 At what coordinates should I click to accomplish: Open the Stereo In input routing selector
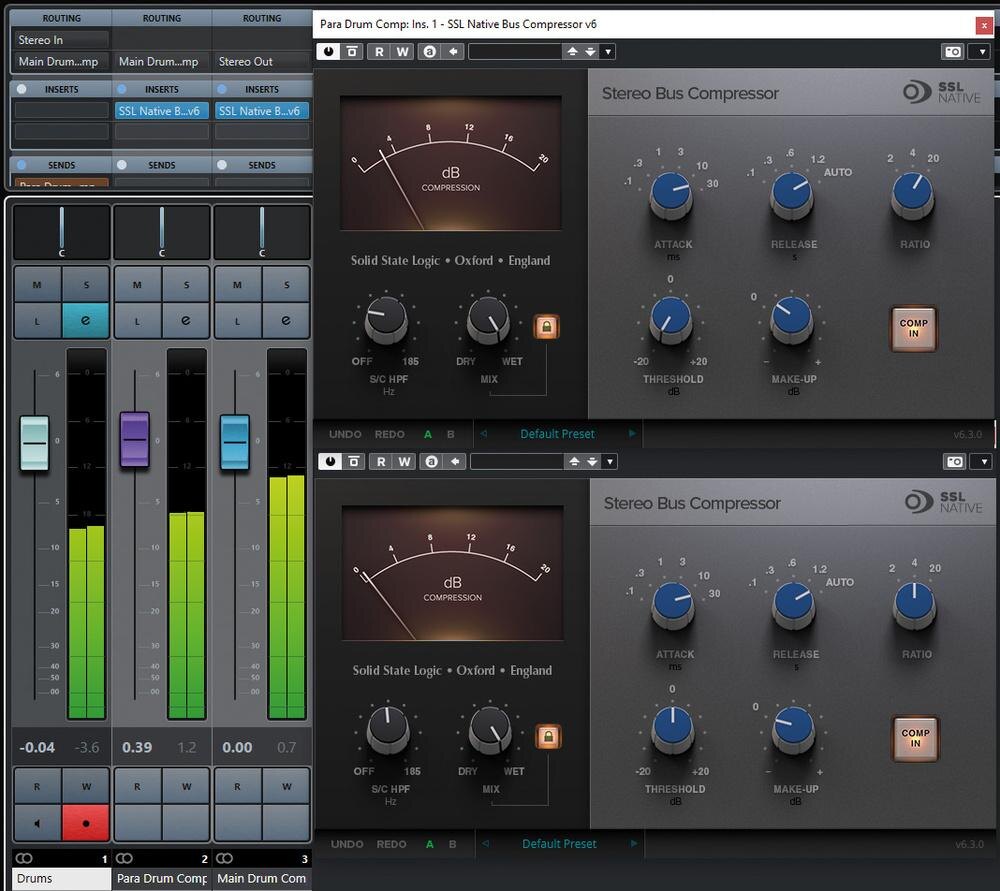(61, 40)
